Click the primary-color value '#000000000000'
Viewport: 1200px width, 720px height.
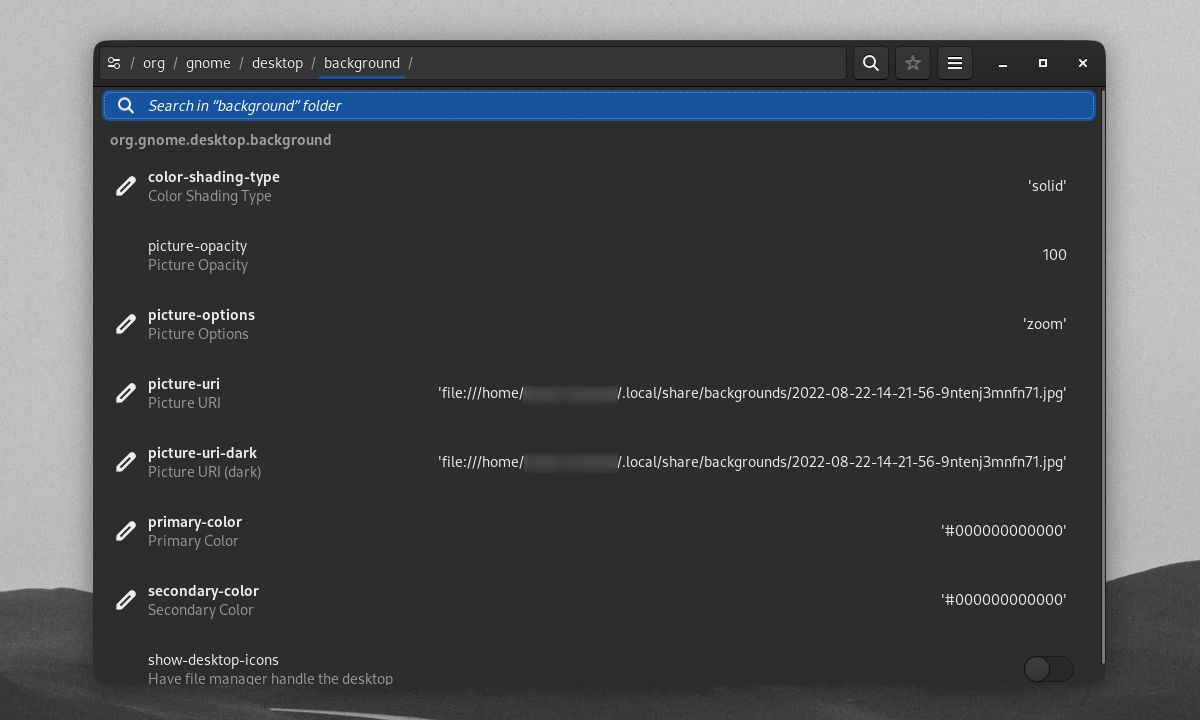pyautogui.click(x=1004, y=531)
